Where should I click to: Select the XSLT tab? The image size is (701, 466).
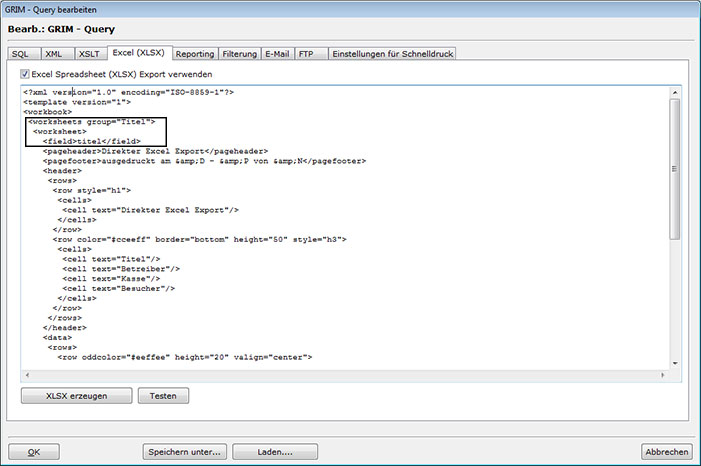click(88, 54)
